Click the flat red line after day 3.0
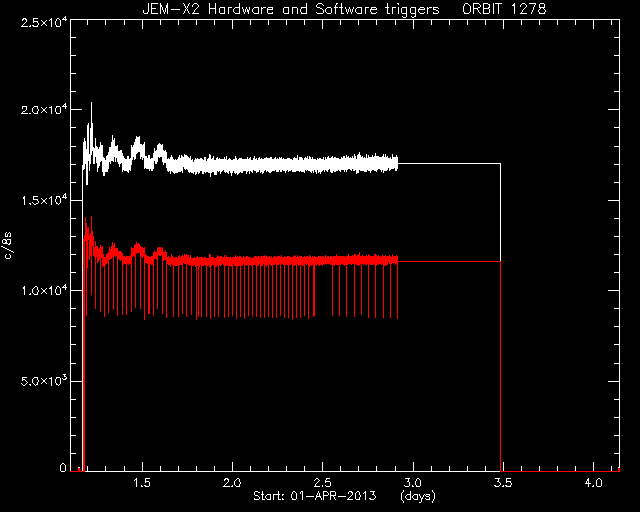This screenshot has width=640, height=512. tap(449, 261)
